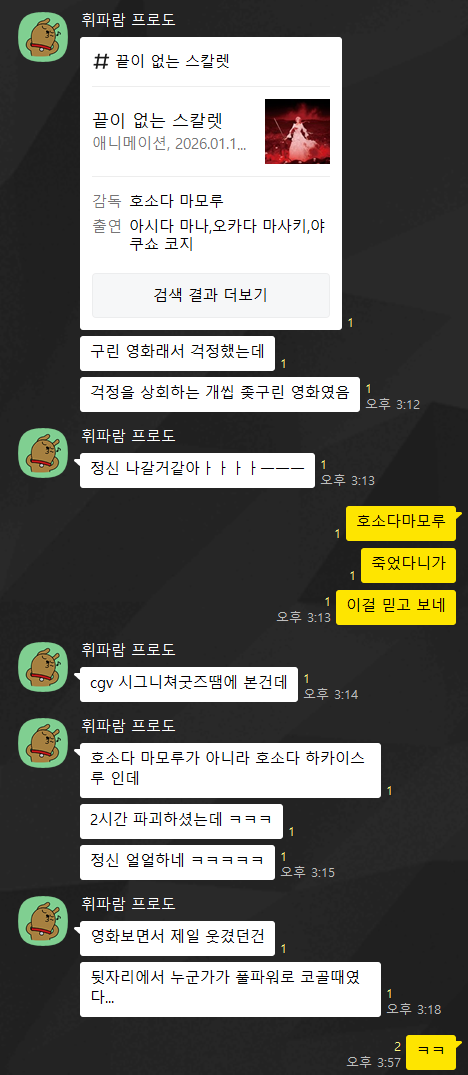Click the hashtag header '# 끝이 없는 스칼렛'

click(162, 62)
